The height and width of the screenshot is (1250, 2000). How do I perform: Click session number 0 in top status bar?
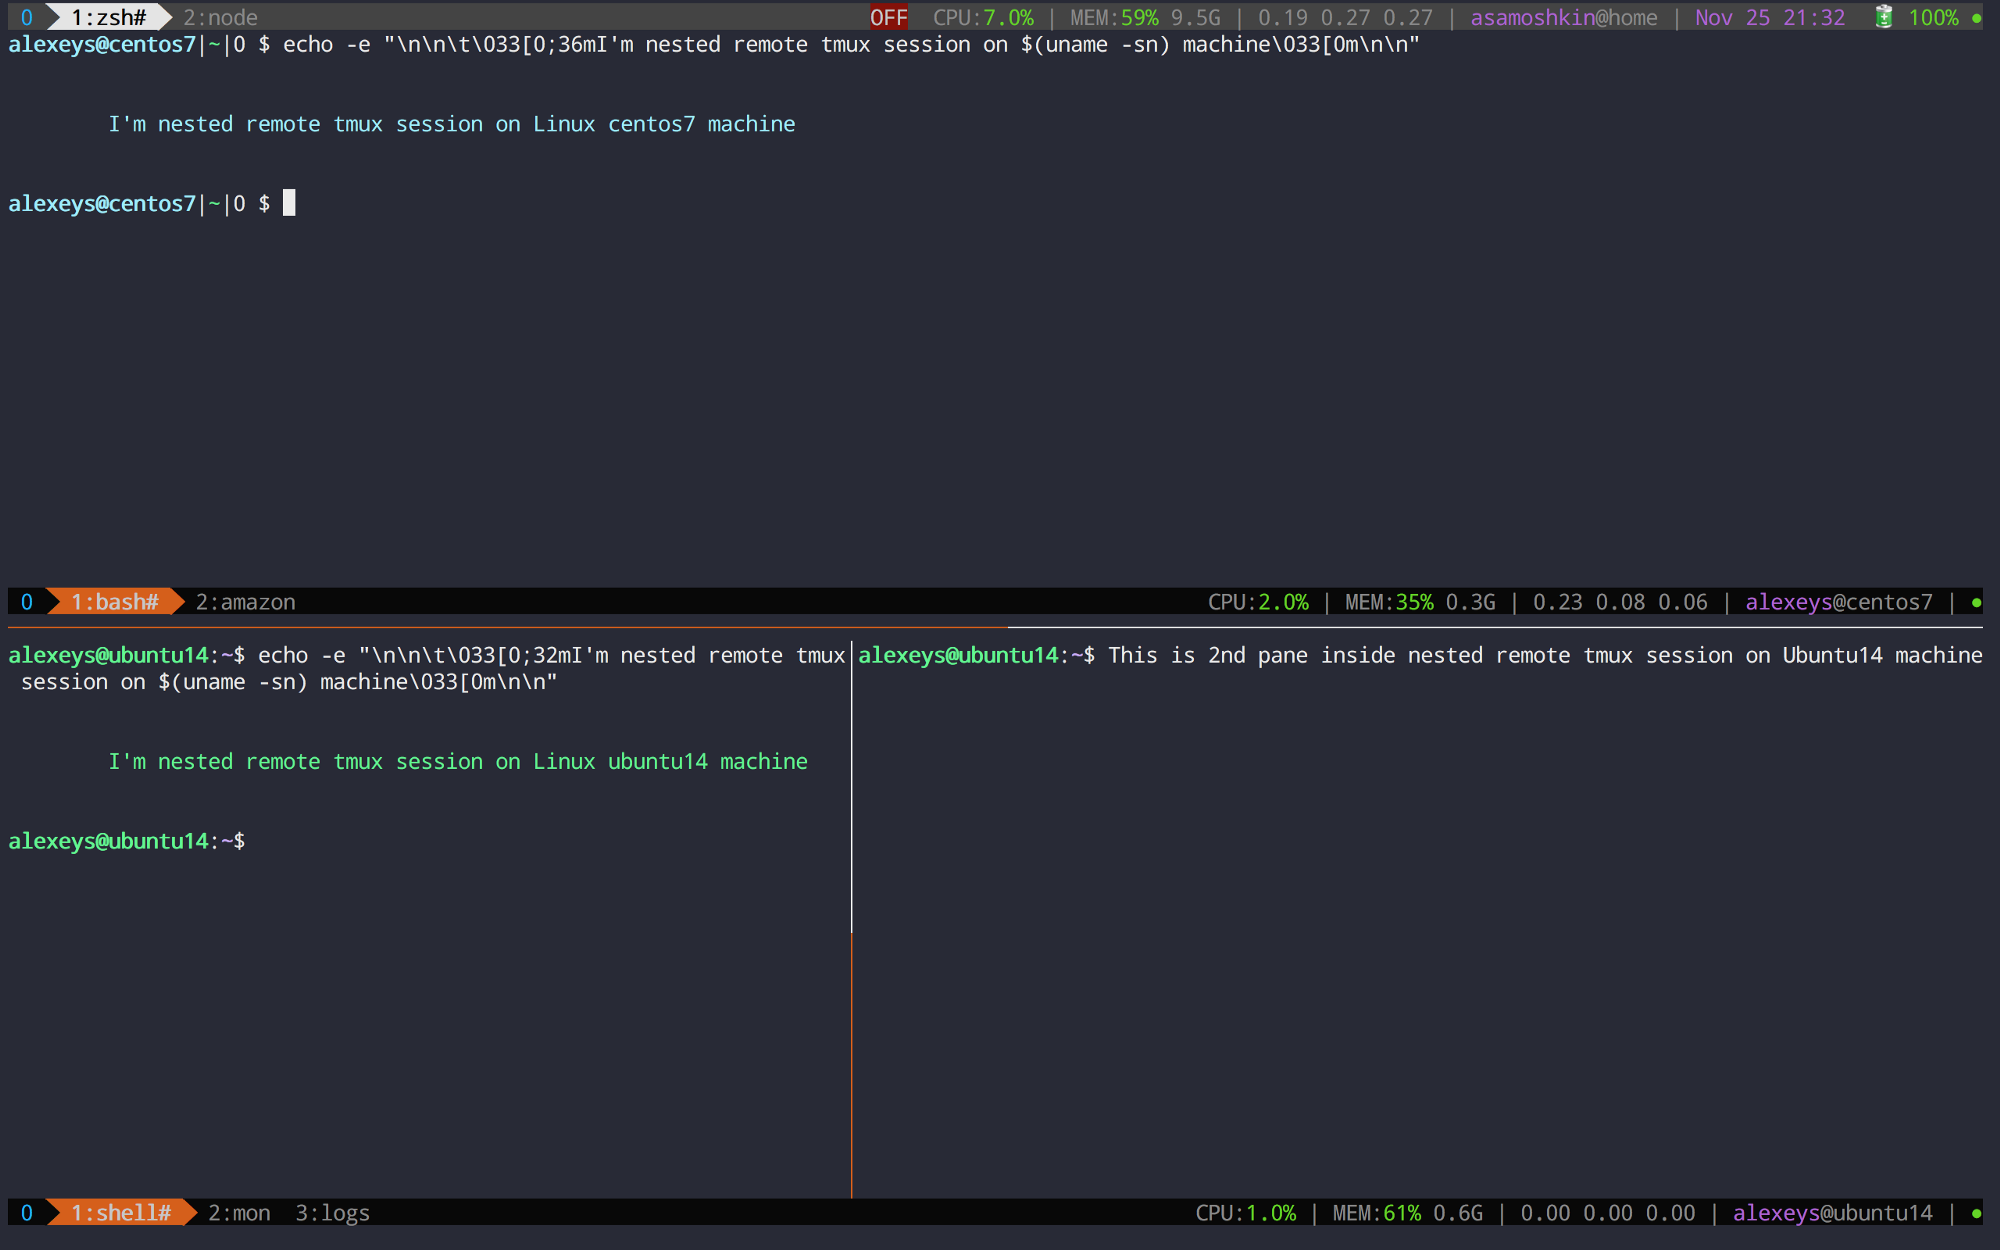tap(27, 17)
